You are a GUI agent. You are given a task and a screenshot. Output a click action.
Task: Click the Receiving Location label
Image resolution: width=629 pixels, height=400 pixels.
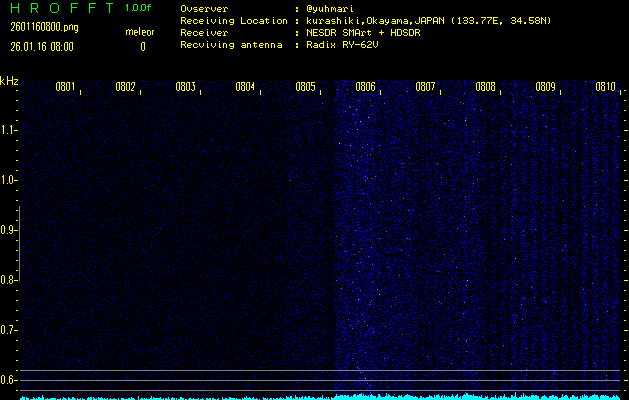pyautogui.click(x=234, y=21)
